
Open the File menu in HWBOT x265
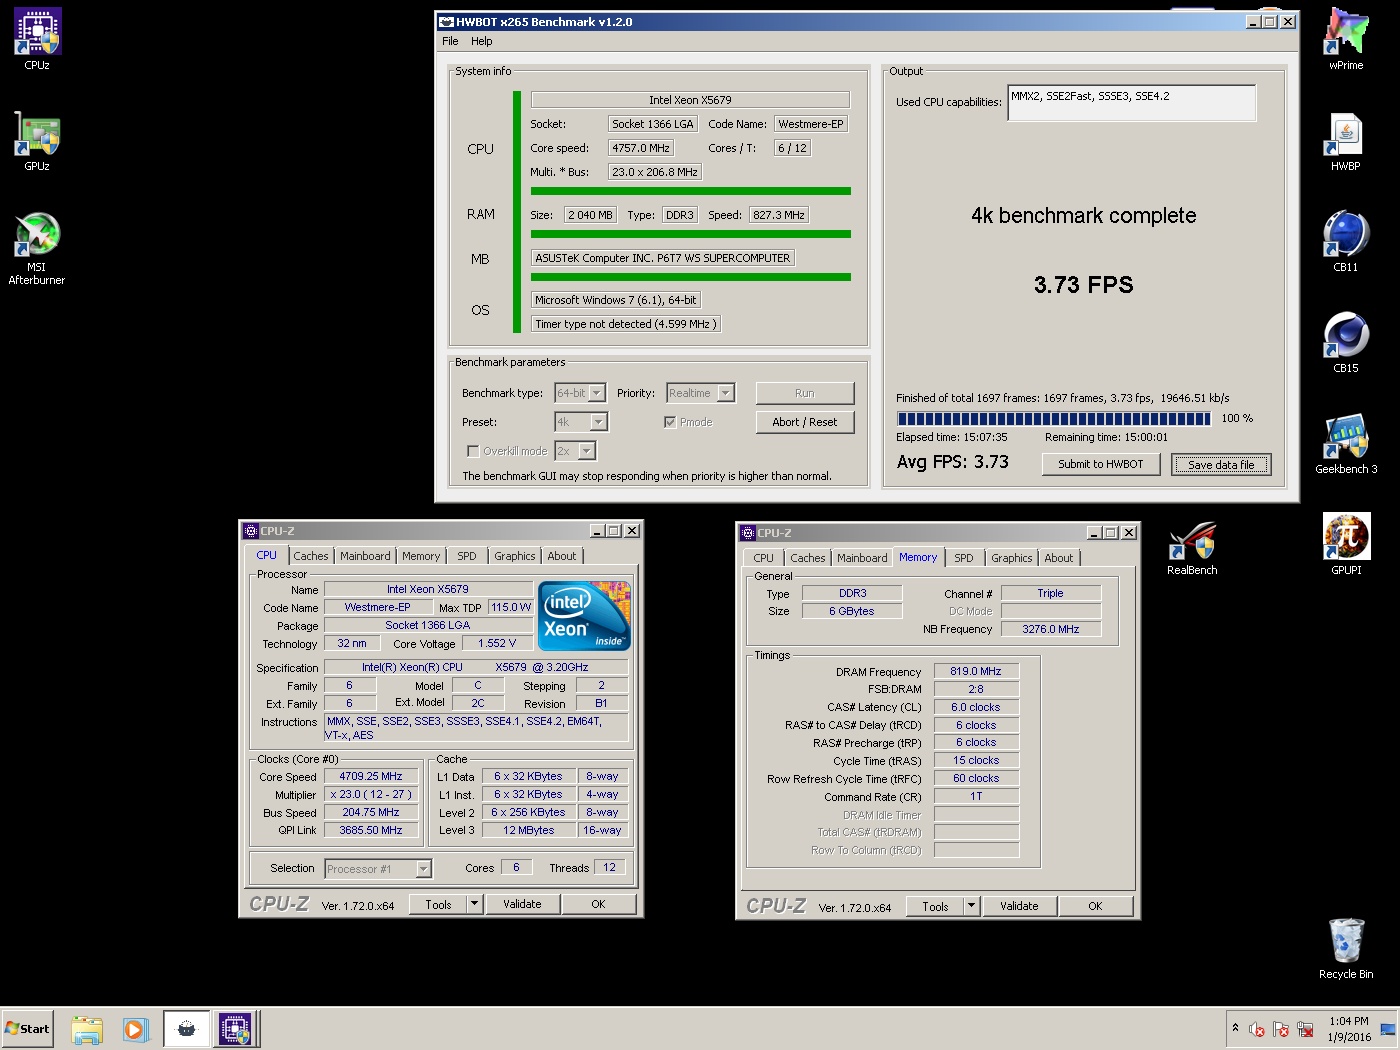pos(450,41)
